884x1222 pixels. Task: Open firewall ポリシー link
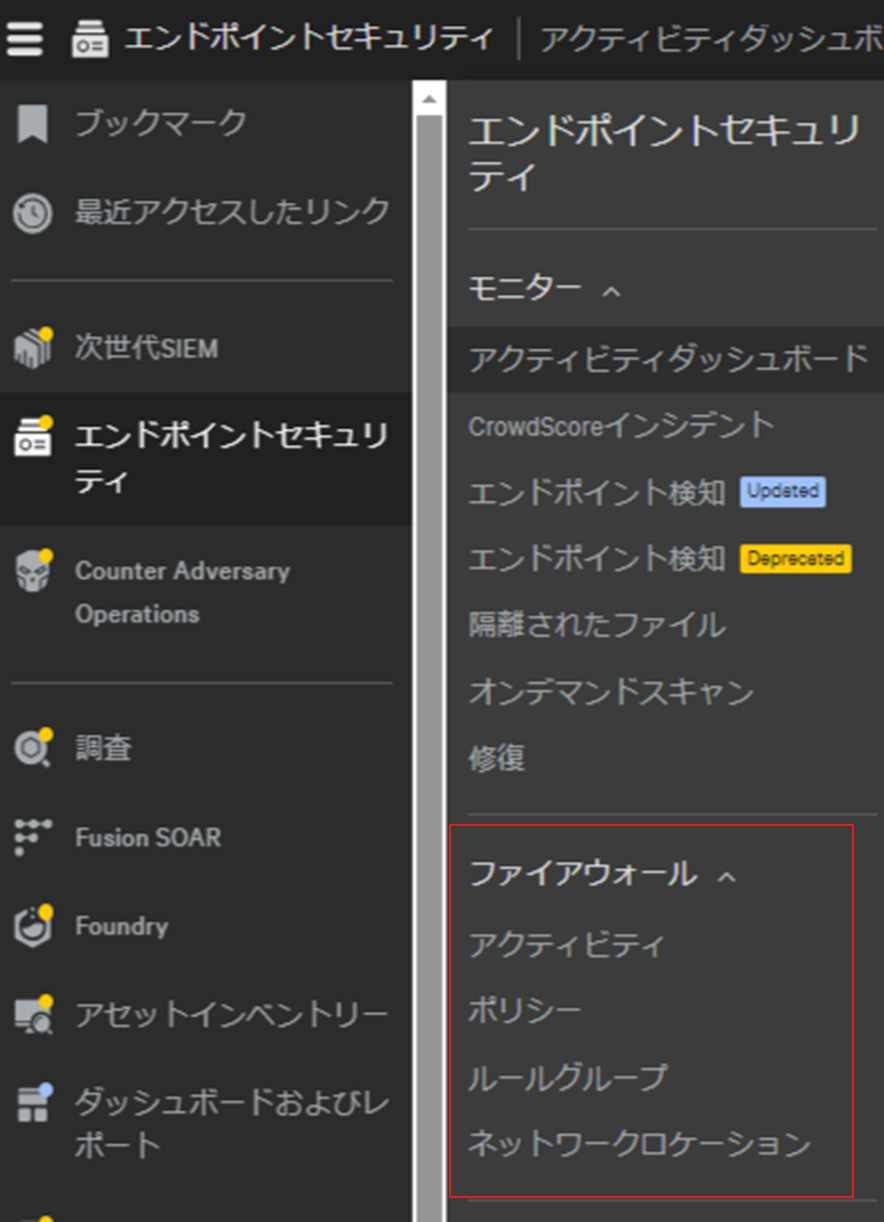(x=525, y=1011)
